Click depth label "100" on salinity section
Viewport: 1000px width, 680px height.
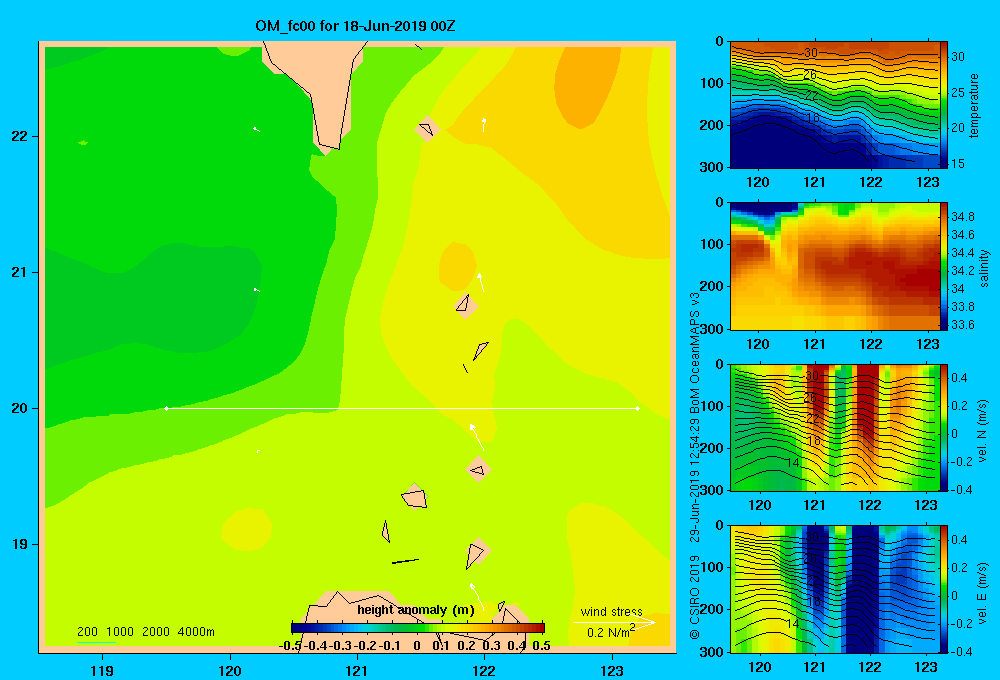point(713,244)
